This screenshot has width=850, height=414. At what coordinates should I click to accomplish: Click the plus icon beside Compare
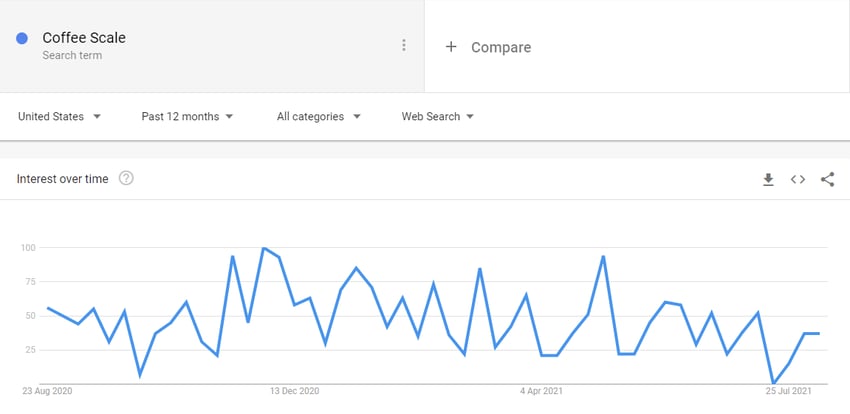pyautogui.click(x=450, y=47)
